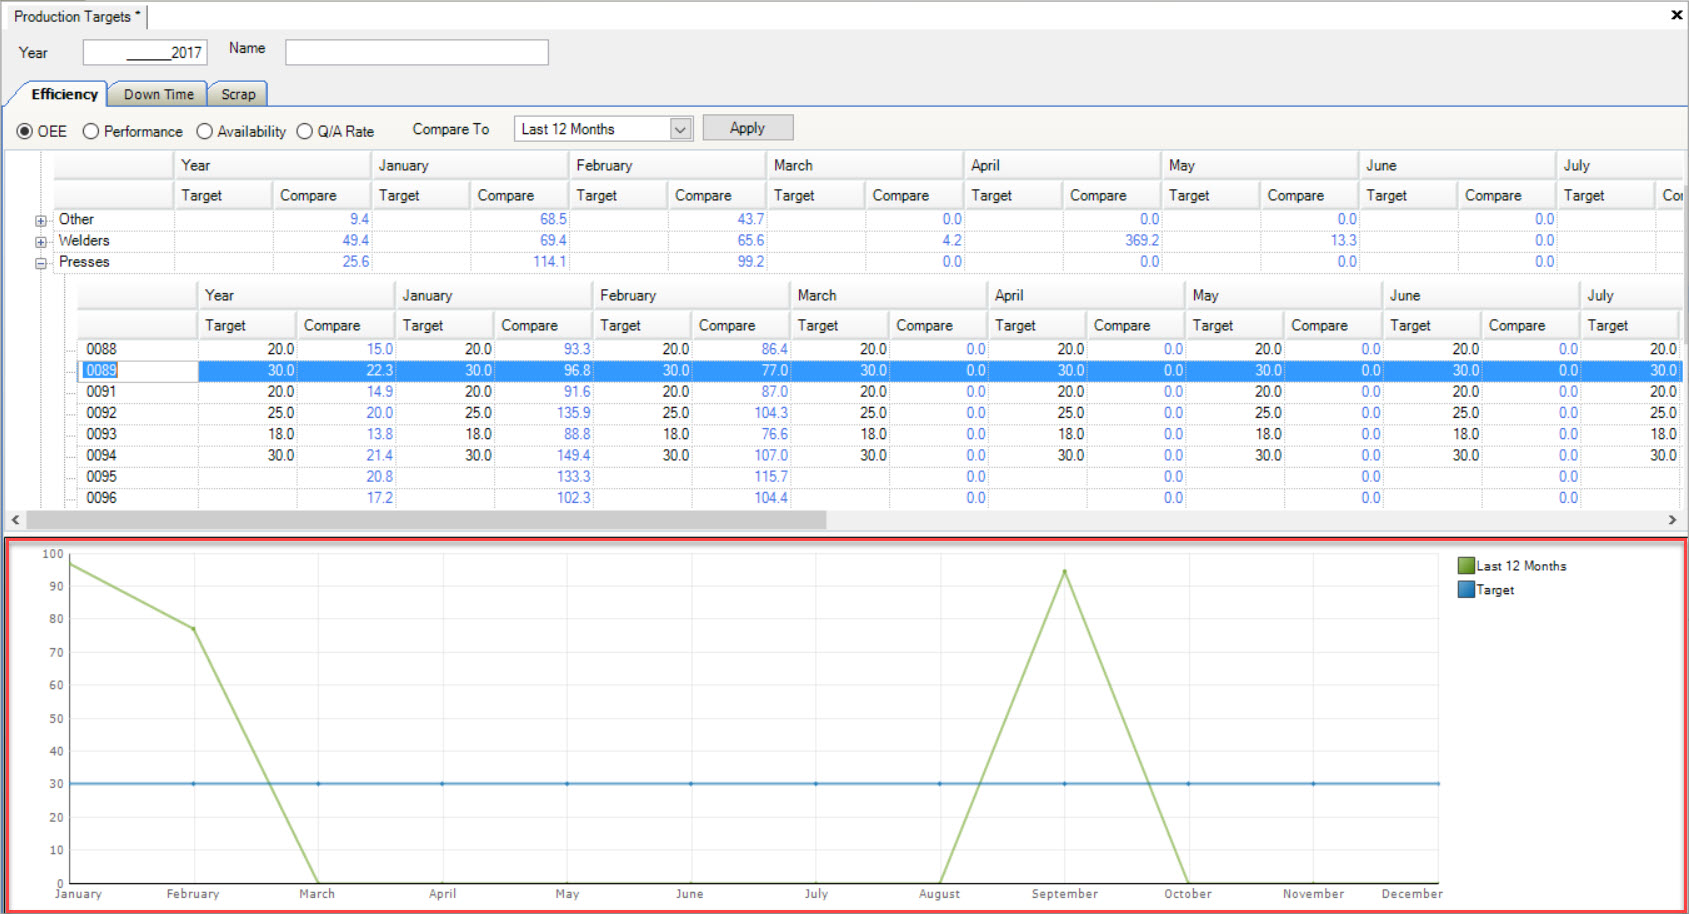
Task: Click Presses January compare value 114.1
Action: point(550,262)
